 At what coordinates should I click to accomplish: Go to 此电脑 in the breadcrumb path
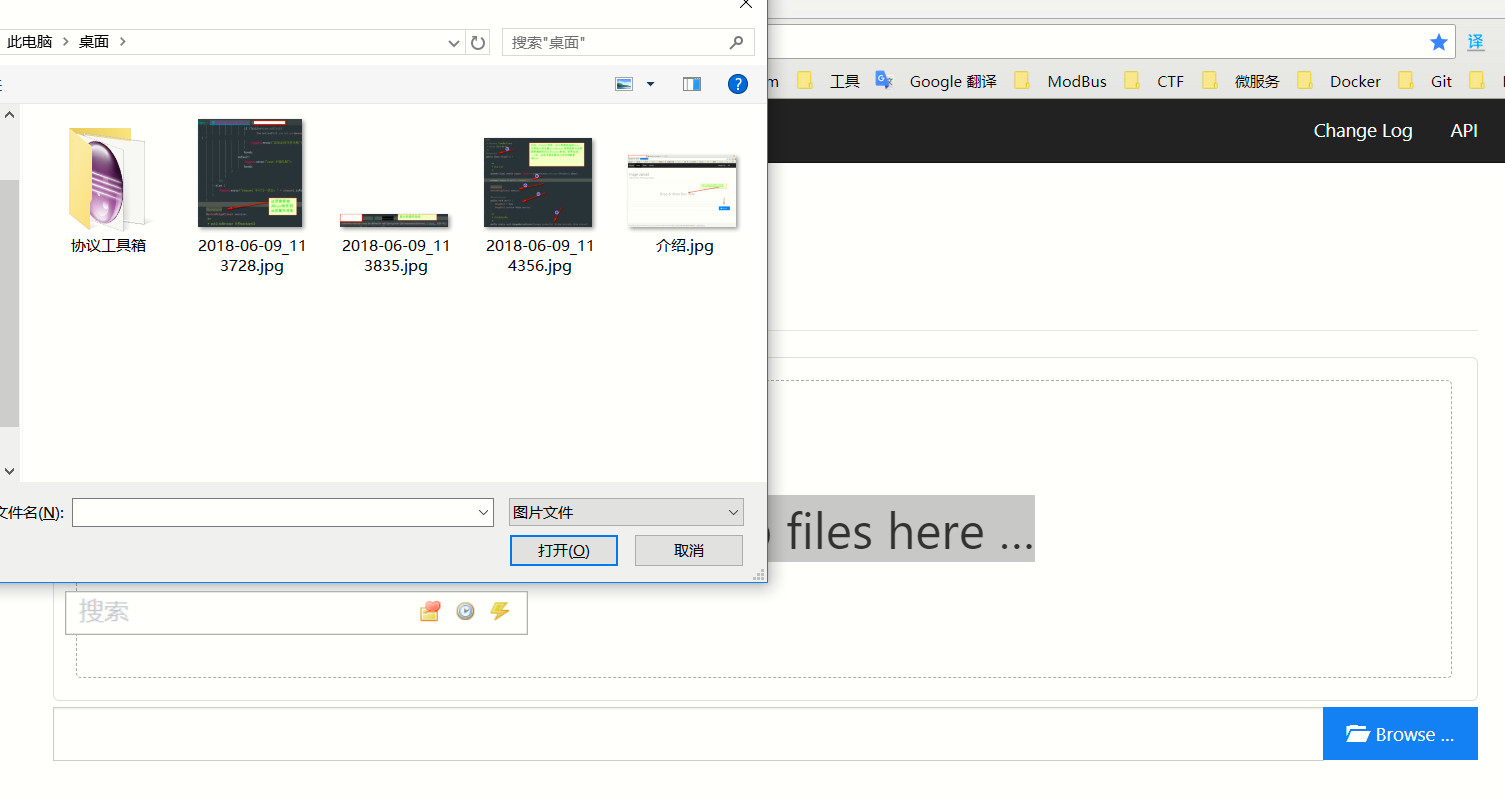click(x=29, y=42)
